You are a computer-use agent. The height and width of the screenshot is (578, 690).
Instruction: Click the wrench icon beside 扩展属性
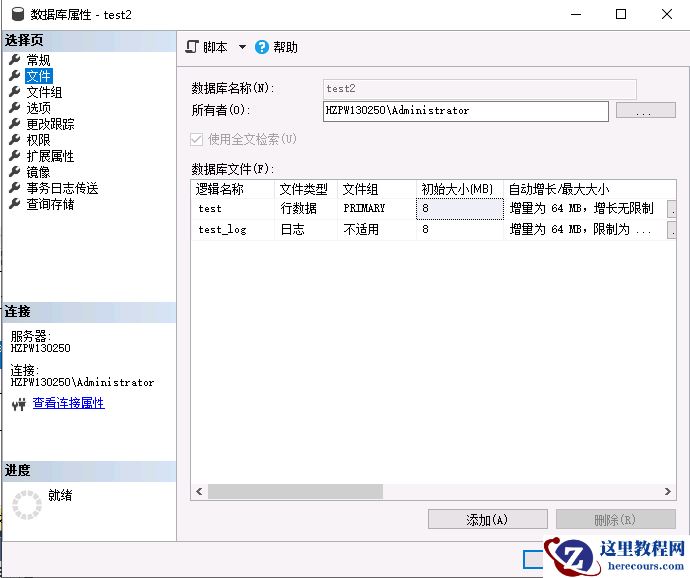(15, 155)
